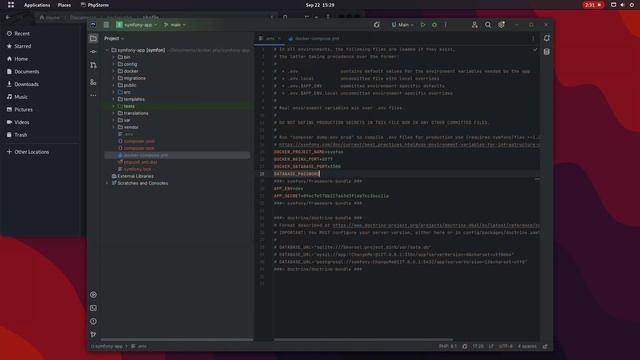Open the Main run configuration dropdown

(402, 25)
